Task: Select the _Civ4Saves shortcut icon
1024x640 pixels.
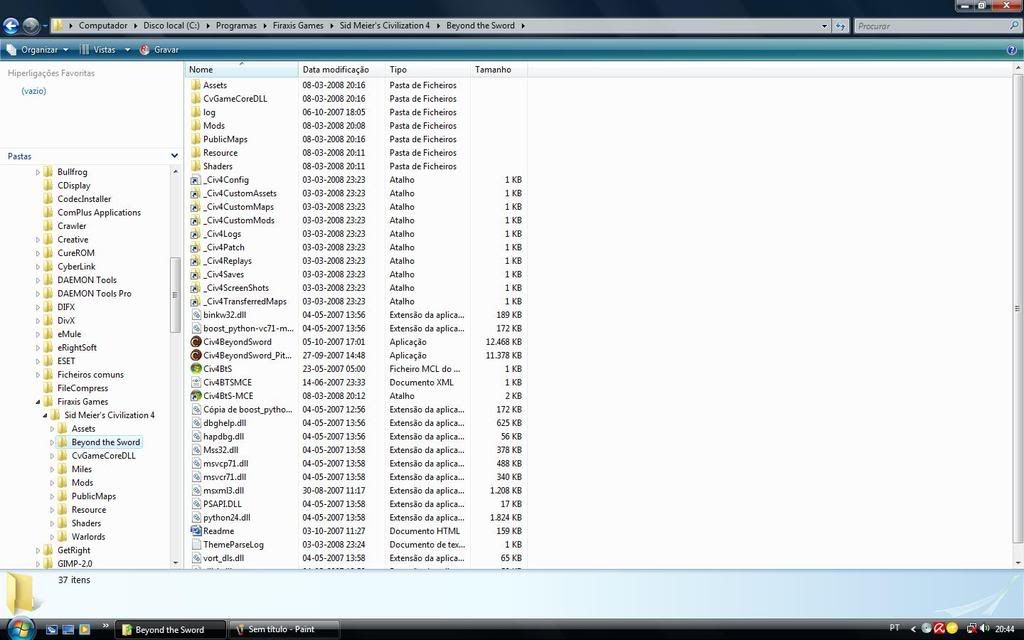Action: (x=195, y=274)
